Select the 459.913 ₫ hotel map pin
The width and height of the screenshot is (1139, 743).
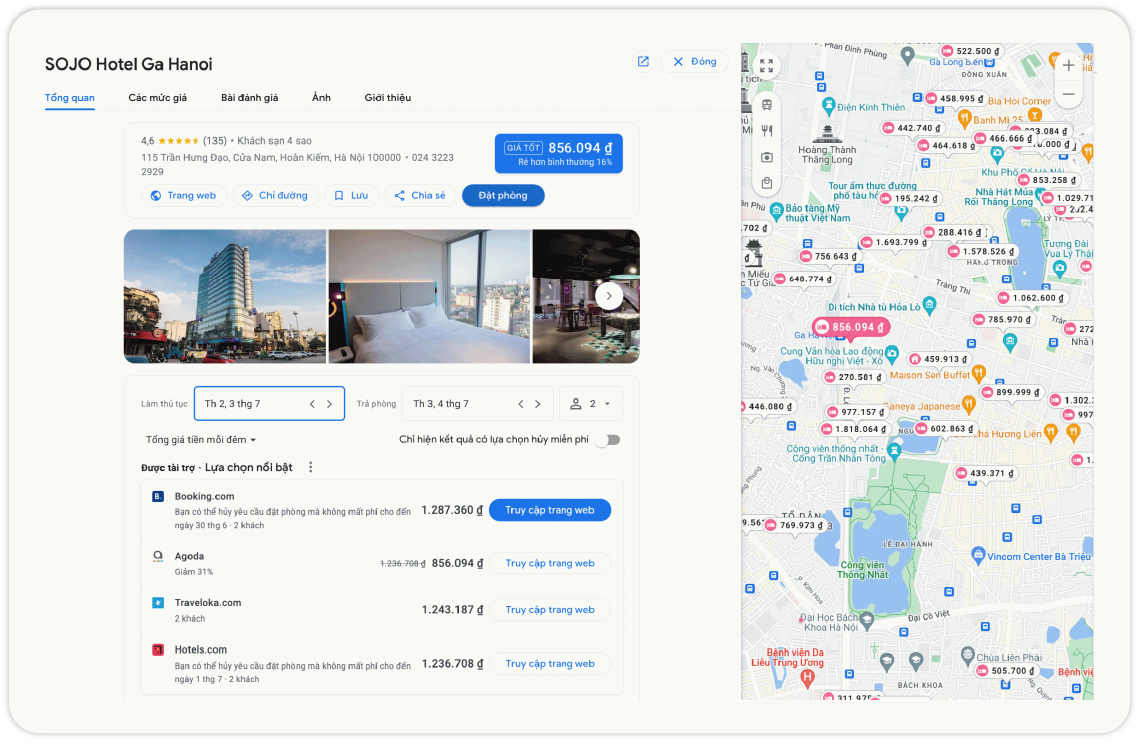pyautogui.click(x=939, y=359)
